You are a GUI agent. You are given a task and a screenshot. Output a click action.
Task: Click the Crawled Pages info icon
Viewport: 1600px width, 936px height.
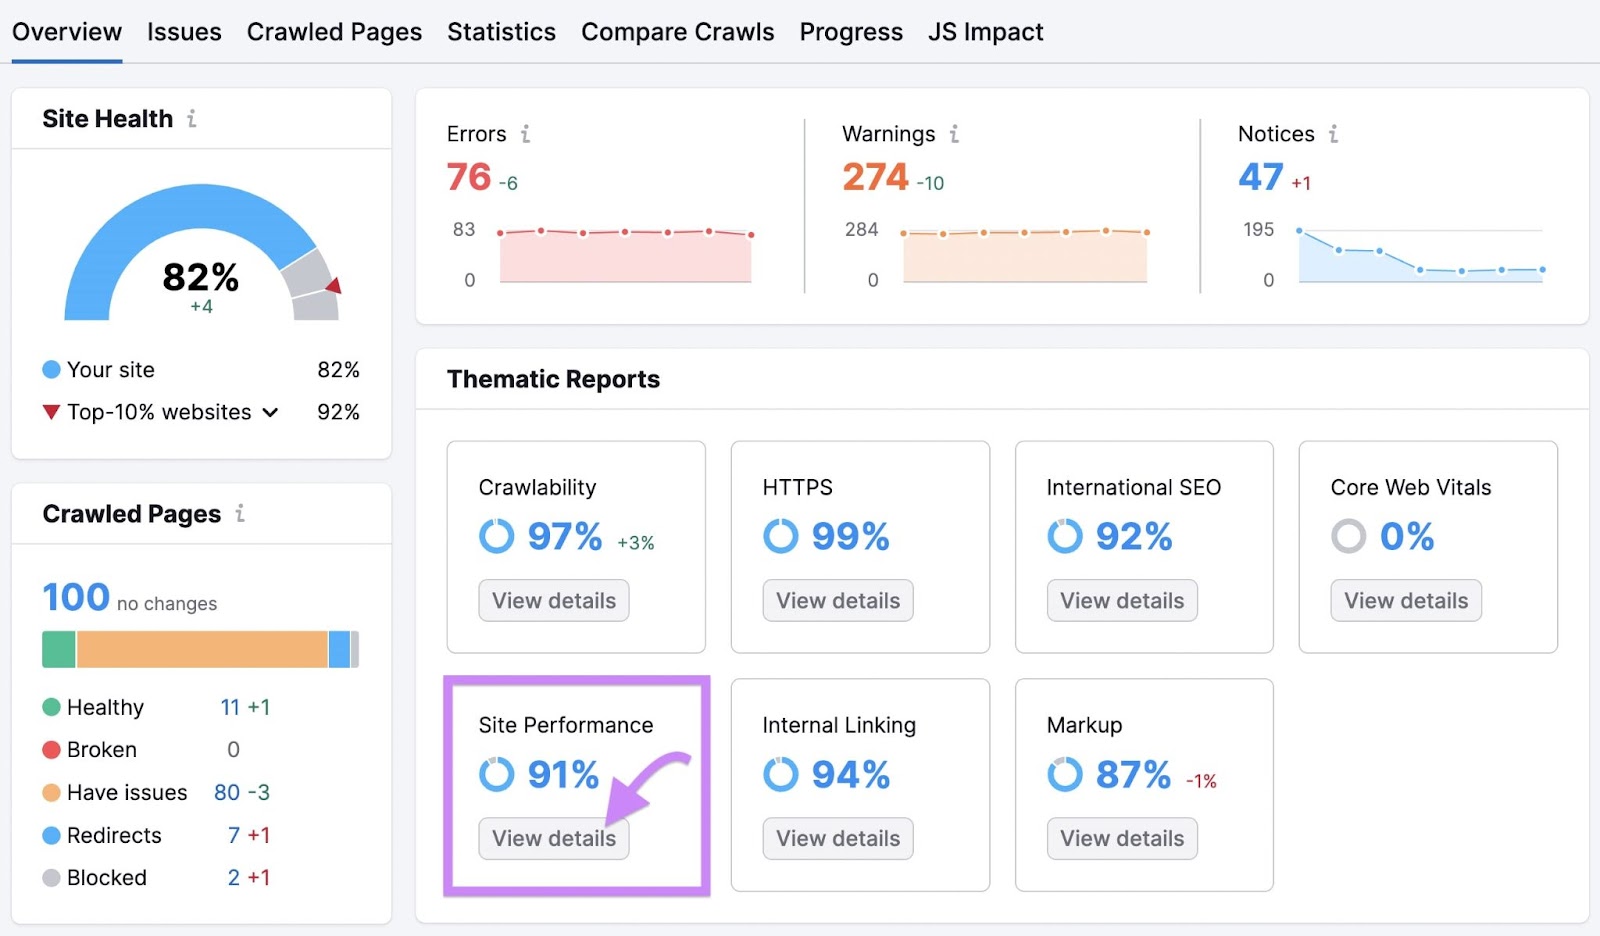pyautogui.click(x=238, y=513)
